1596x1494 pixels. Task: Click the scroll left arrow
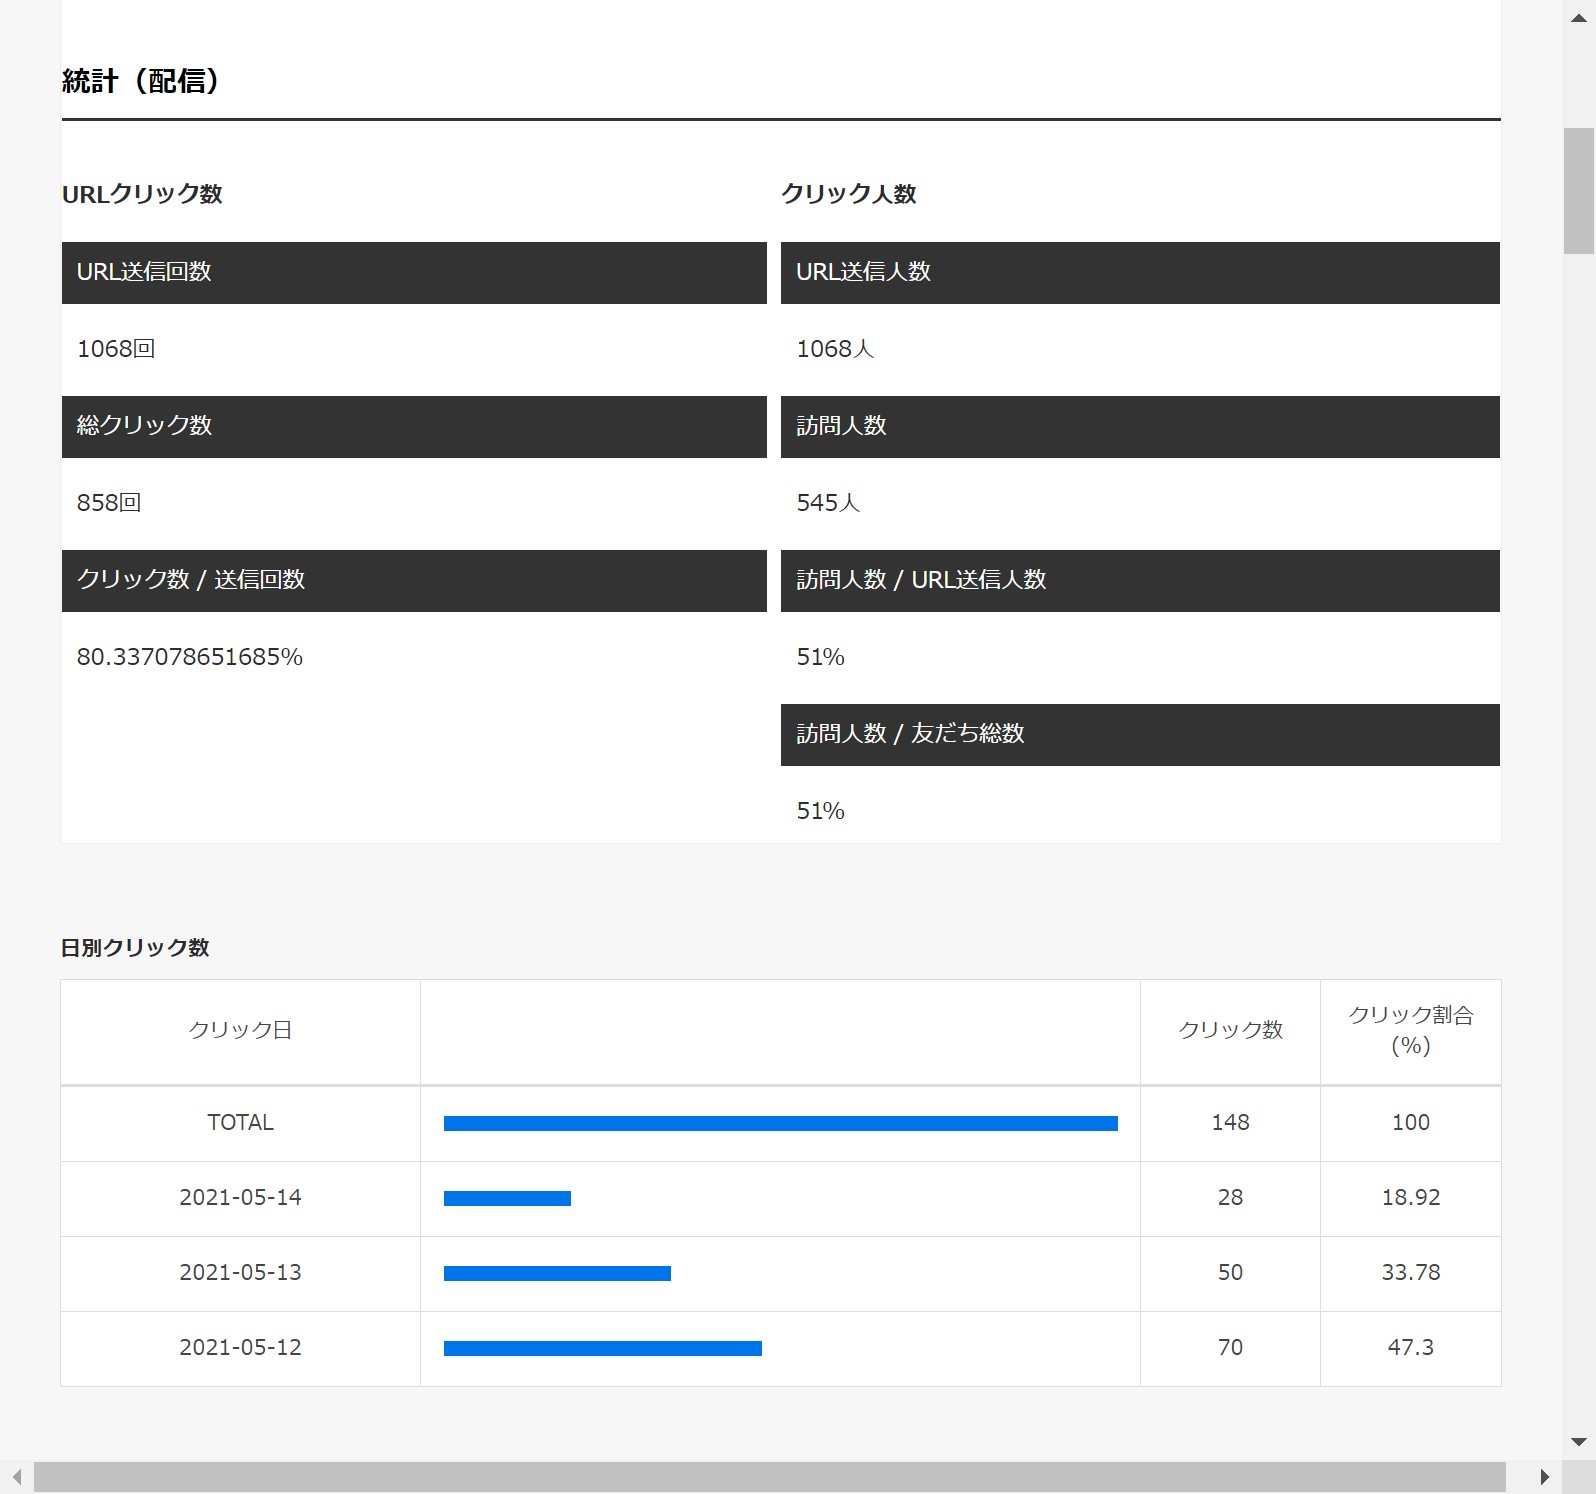[16, 1477]
